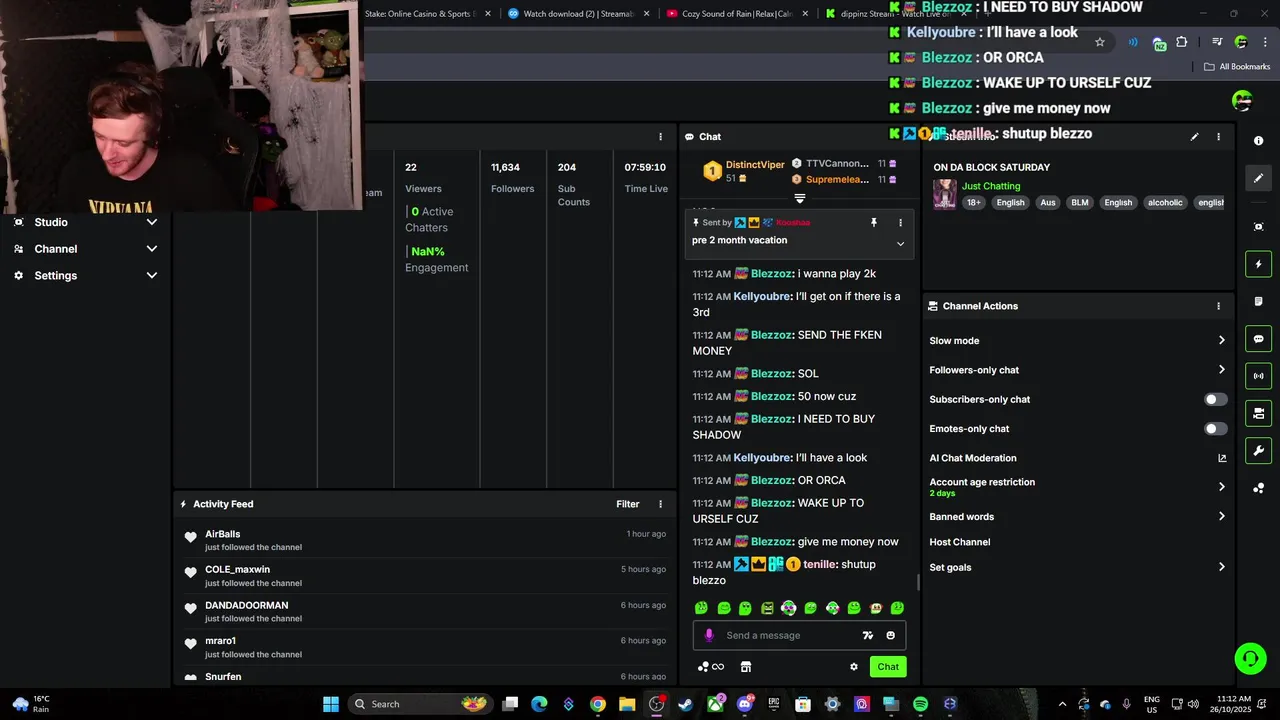The width and height of the screenshot is (1280, 720).
Task: Click green headset support button
Action: (1250, 658)
